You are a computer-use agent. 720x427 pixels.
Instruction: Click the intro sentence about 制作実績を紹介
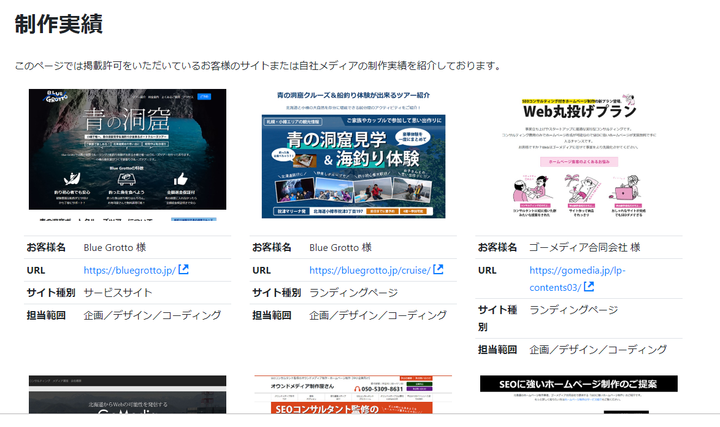tap(258, 66)
